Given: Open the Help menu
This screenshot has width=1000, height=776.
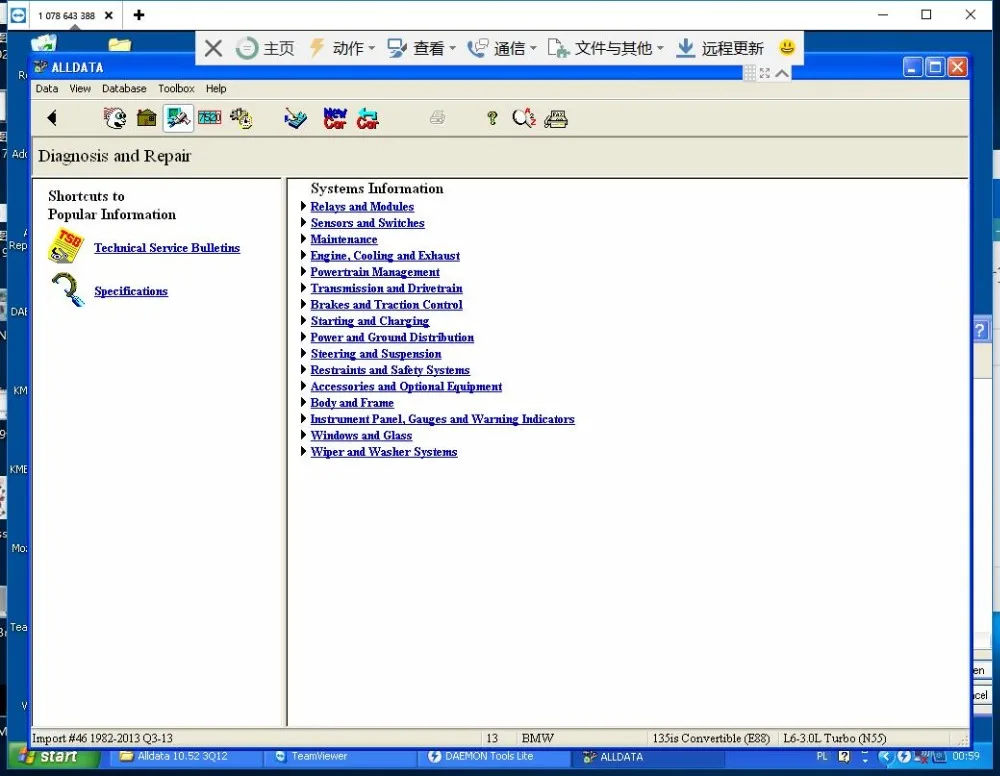Looking at the screenshot, I should pyautogui.click(x=216, y=89).
